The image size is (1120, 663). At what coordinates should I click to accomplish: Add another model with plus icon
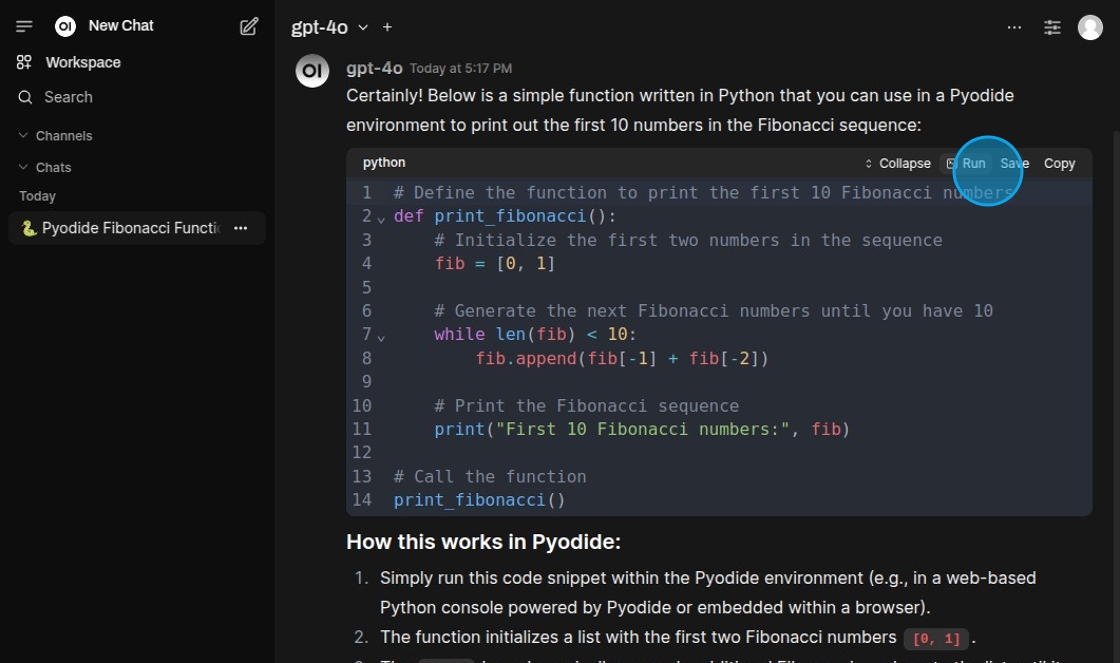(388, 28)
